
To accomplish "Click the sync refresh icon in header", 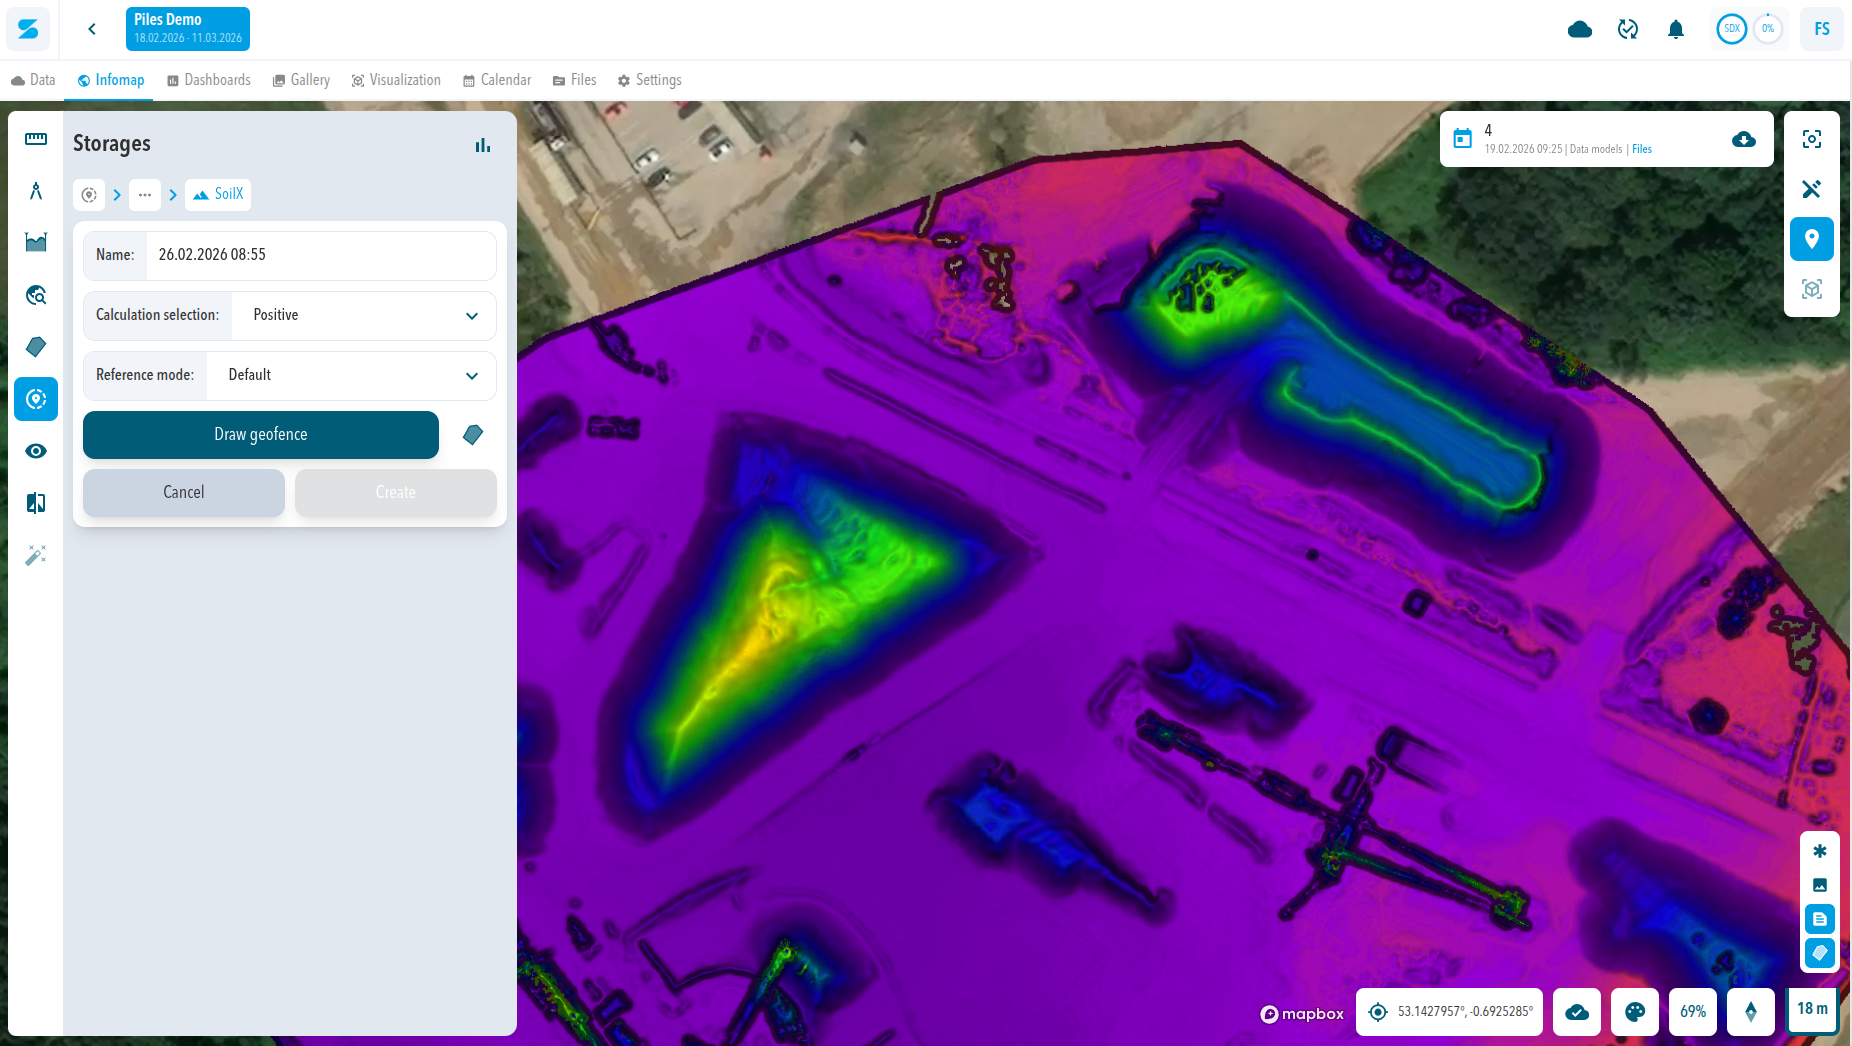I will point(1628,29).
